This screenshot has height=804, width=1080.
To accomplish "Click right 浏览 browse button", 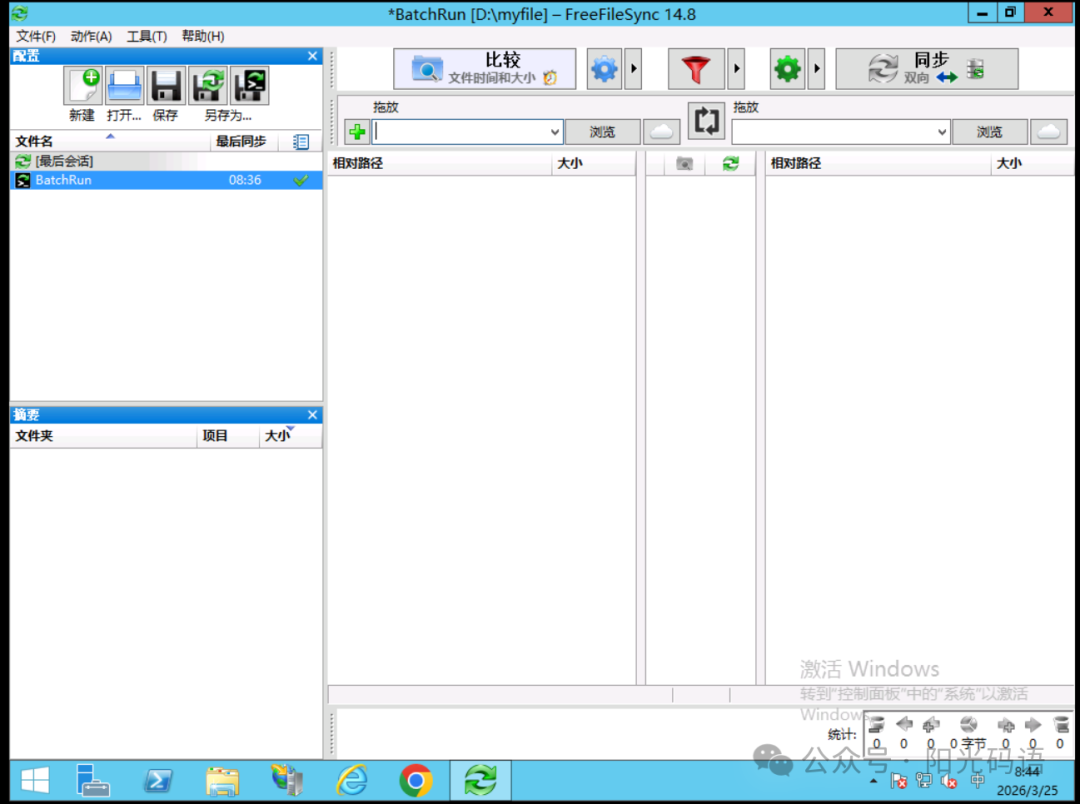I will [x=989, y=132].
